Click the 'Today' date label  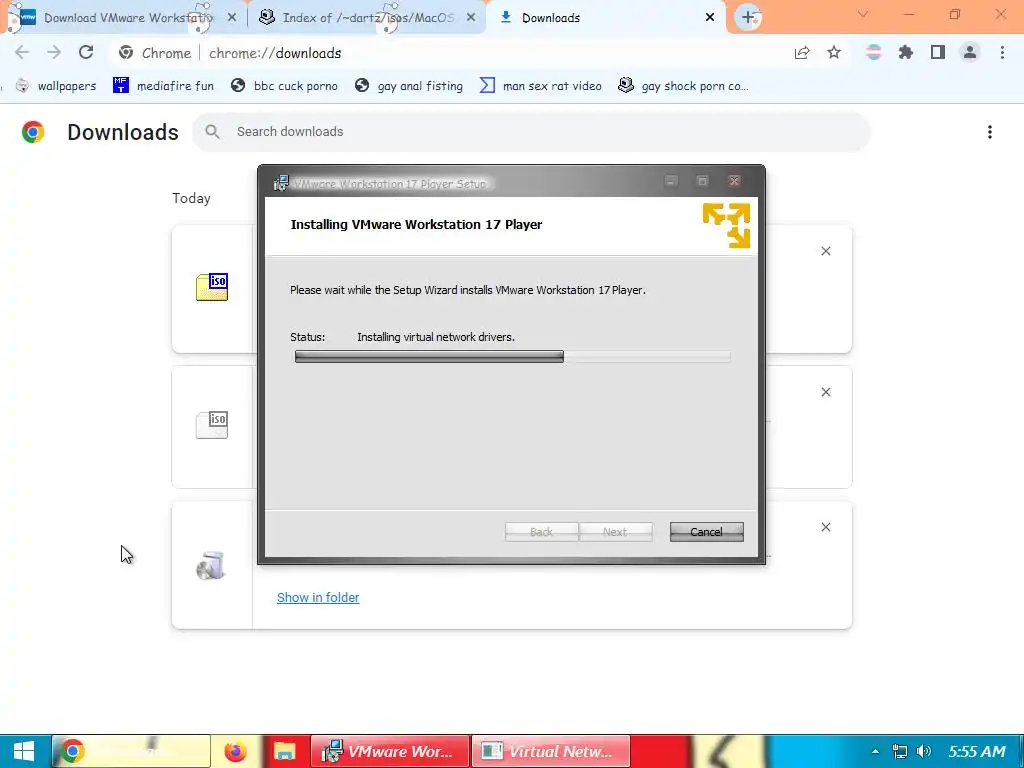[191, 199]
